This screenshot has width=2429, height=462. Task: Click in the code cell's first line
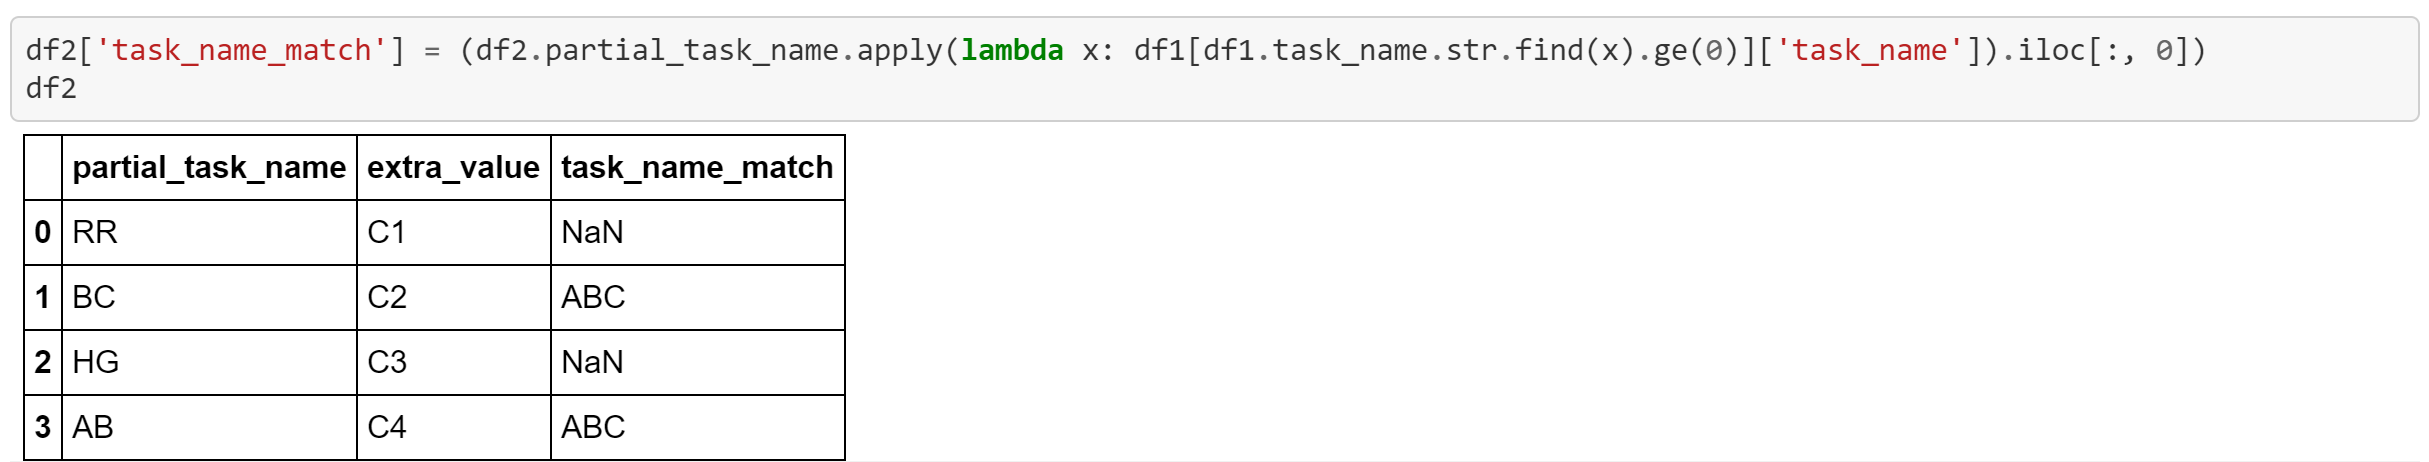[1114, 50]
